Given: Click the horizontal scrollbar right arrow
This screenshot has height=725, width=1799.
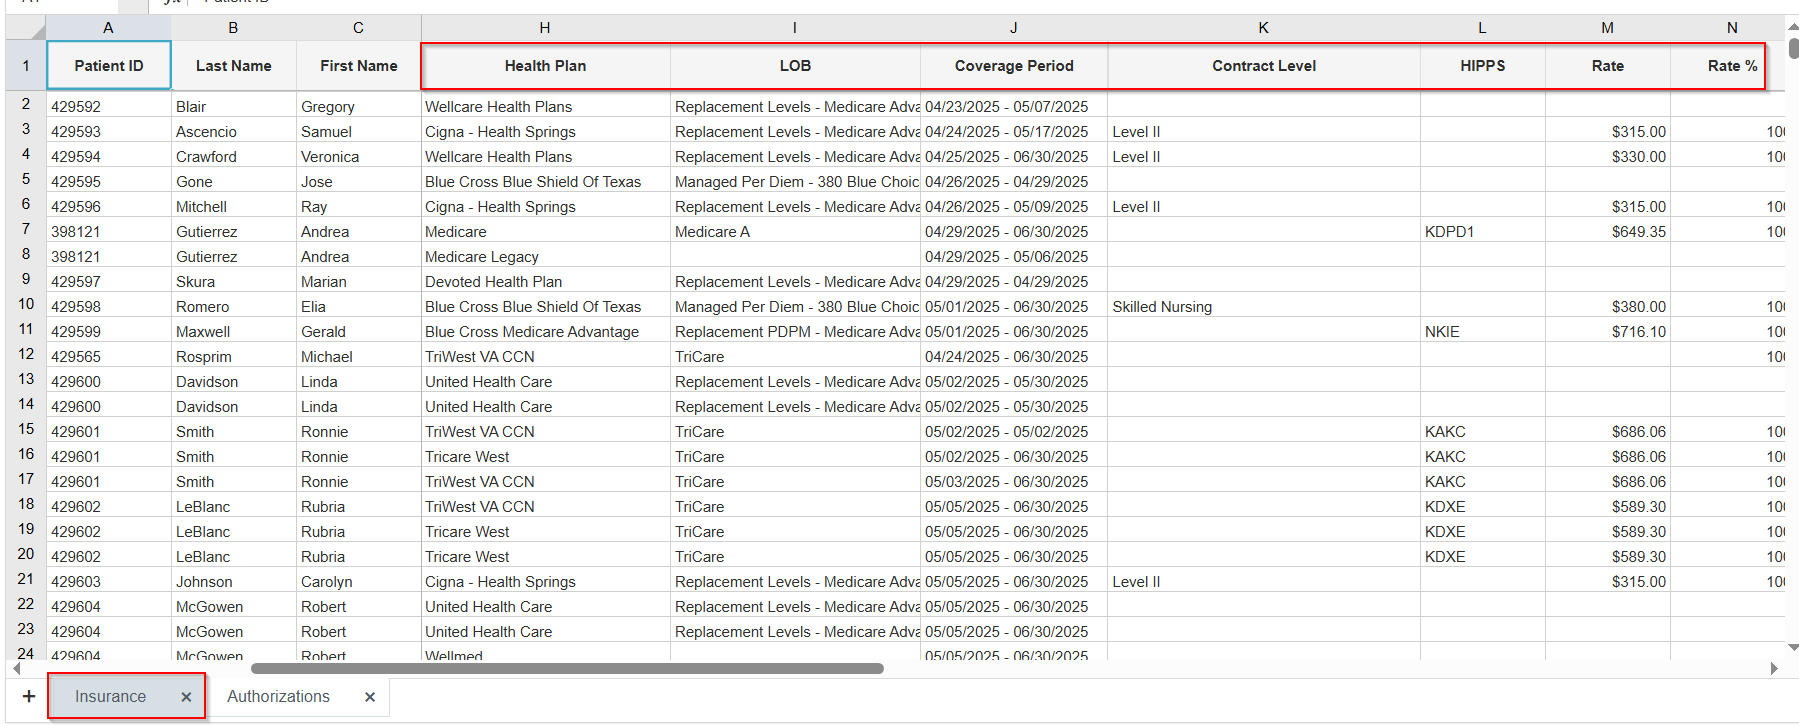Looking at the screenshot, I should coord(1774,668).
